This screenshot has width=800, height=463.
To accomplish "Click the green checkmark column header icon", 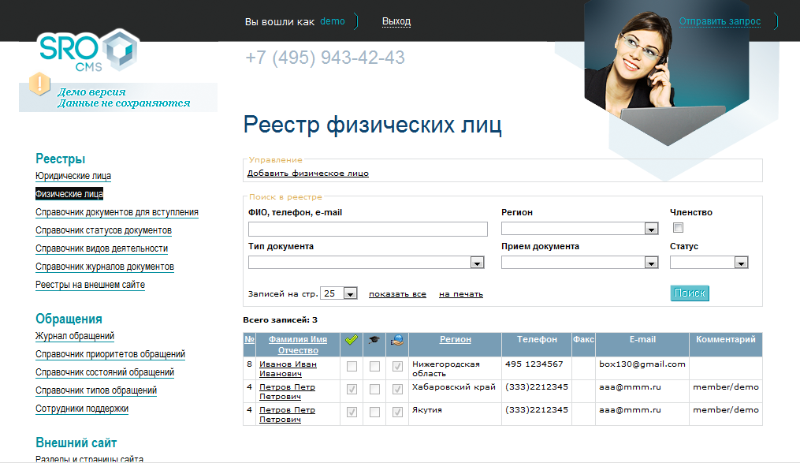I will pos(351,340).
